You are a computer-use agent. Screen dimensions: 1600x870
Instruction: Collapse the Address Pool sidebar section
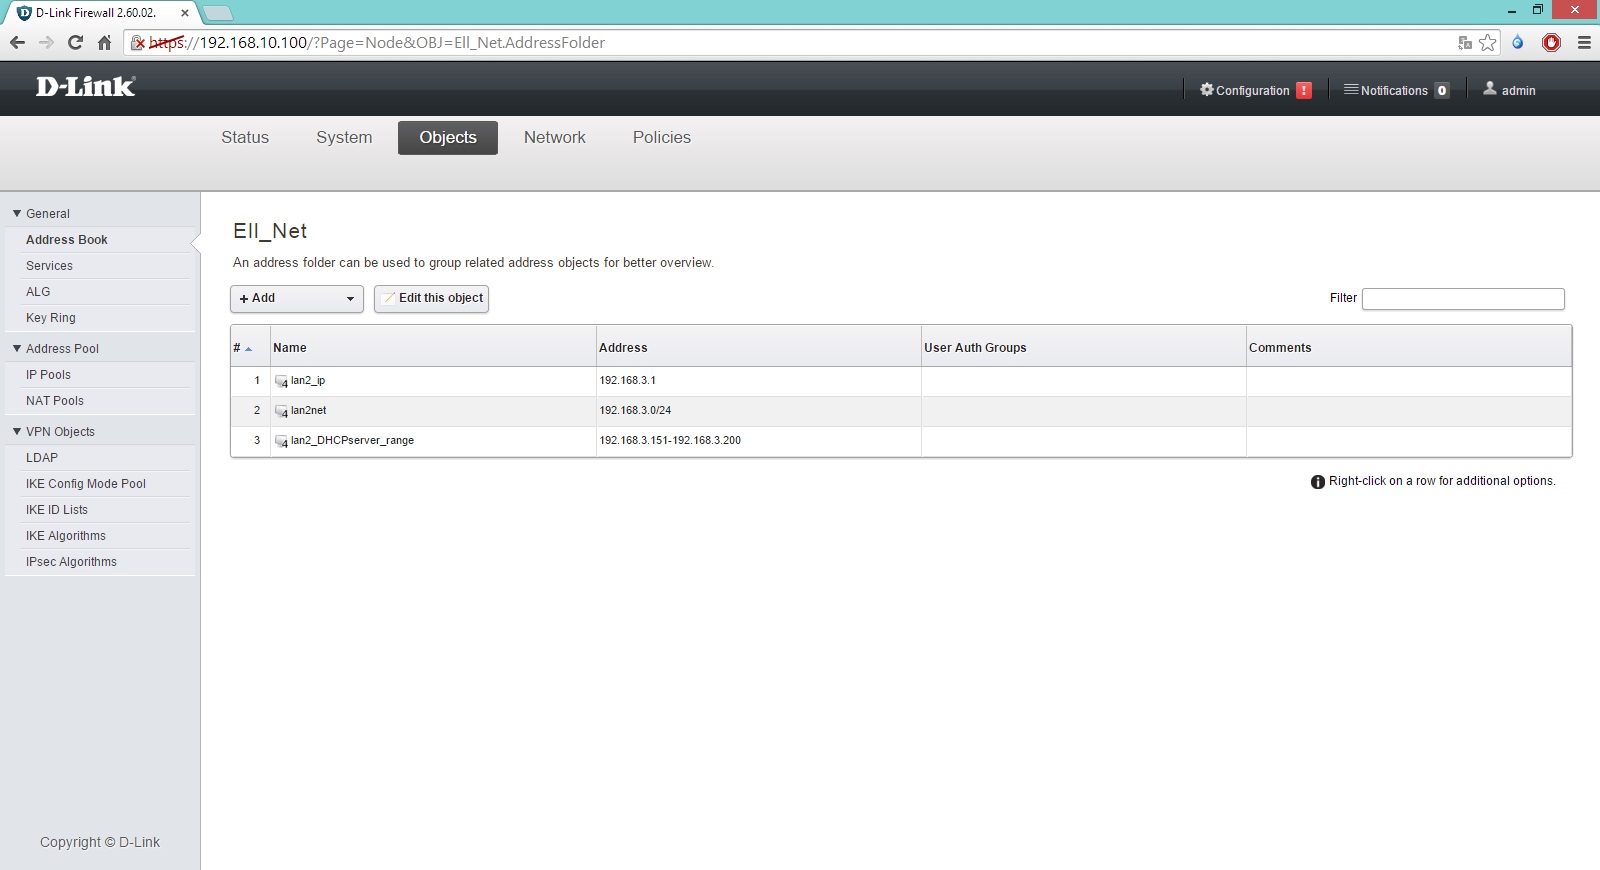pyautogui.click(x=17, y=348)
